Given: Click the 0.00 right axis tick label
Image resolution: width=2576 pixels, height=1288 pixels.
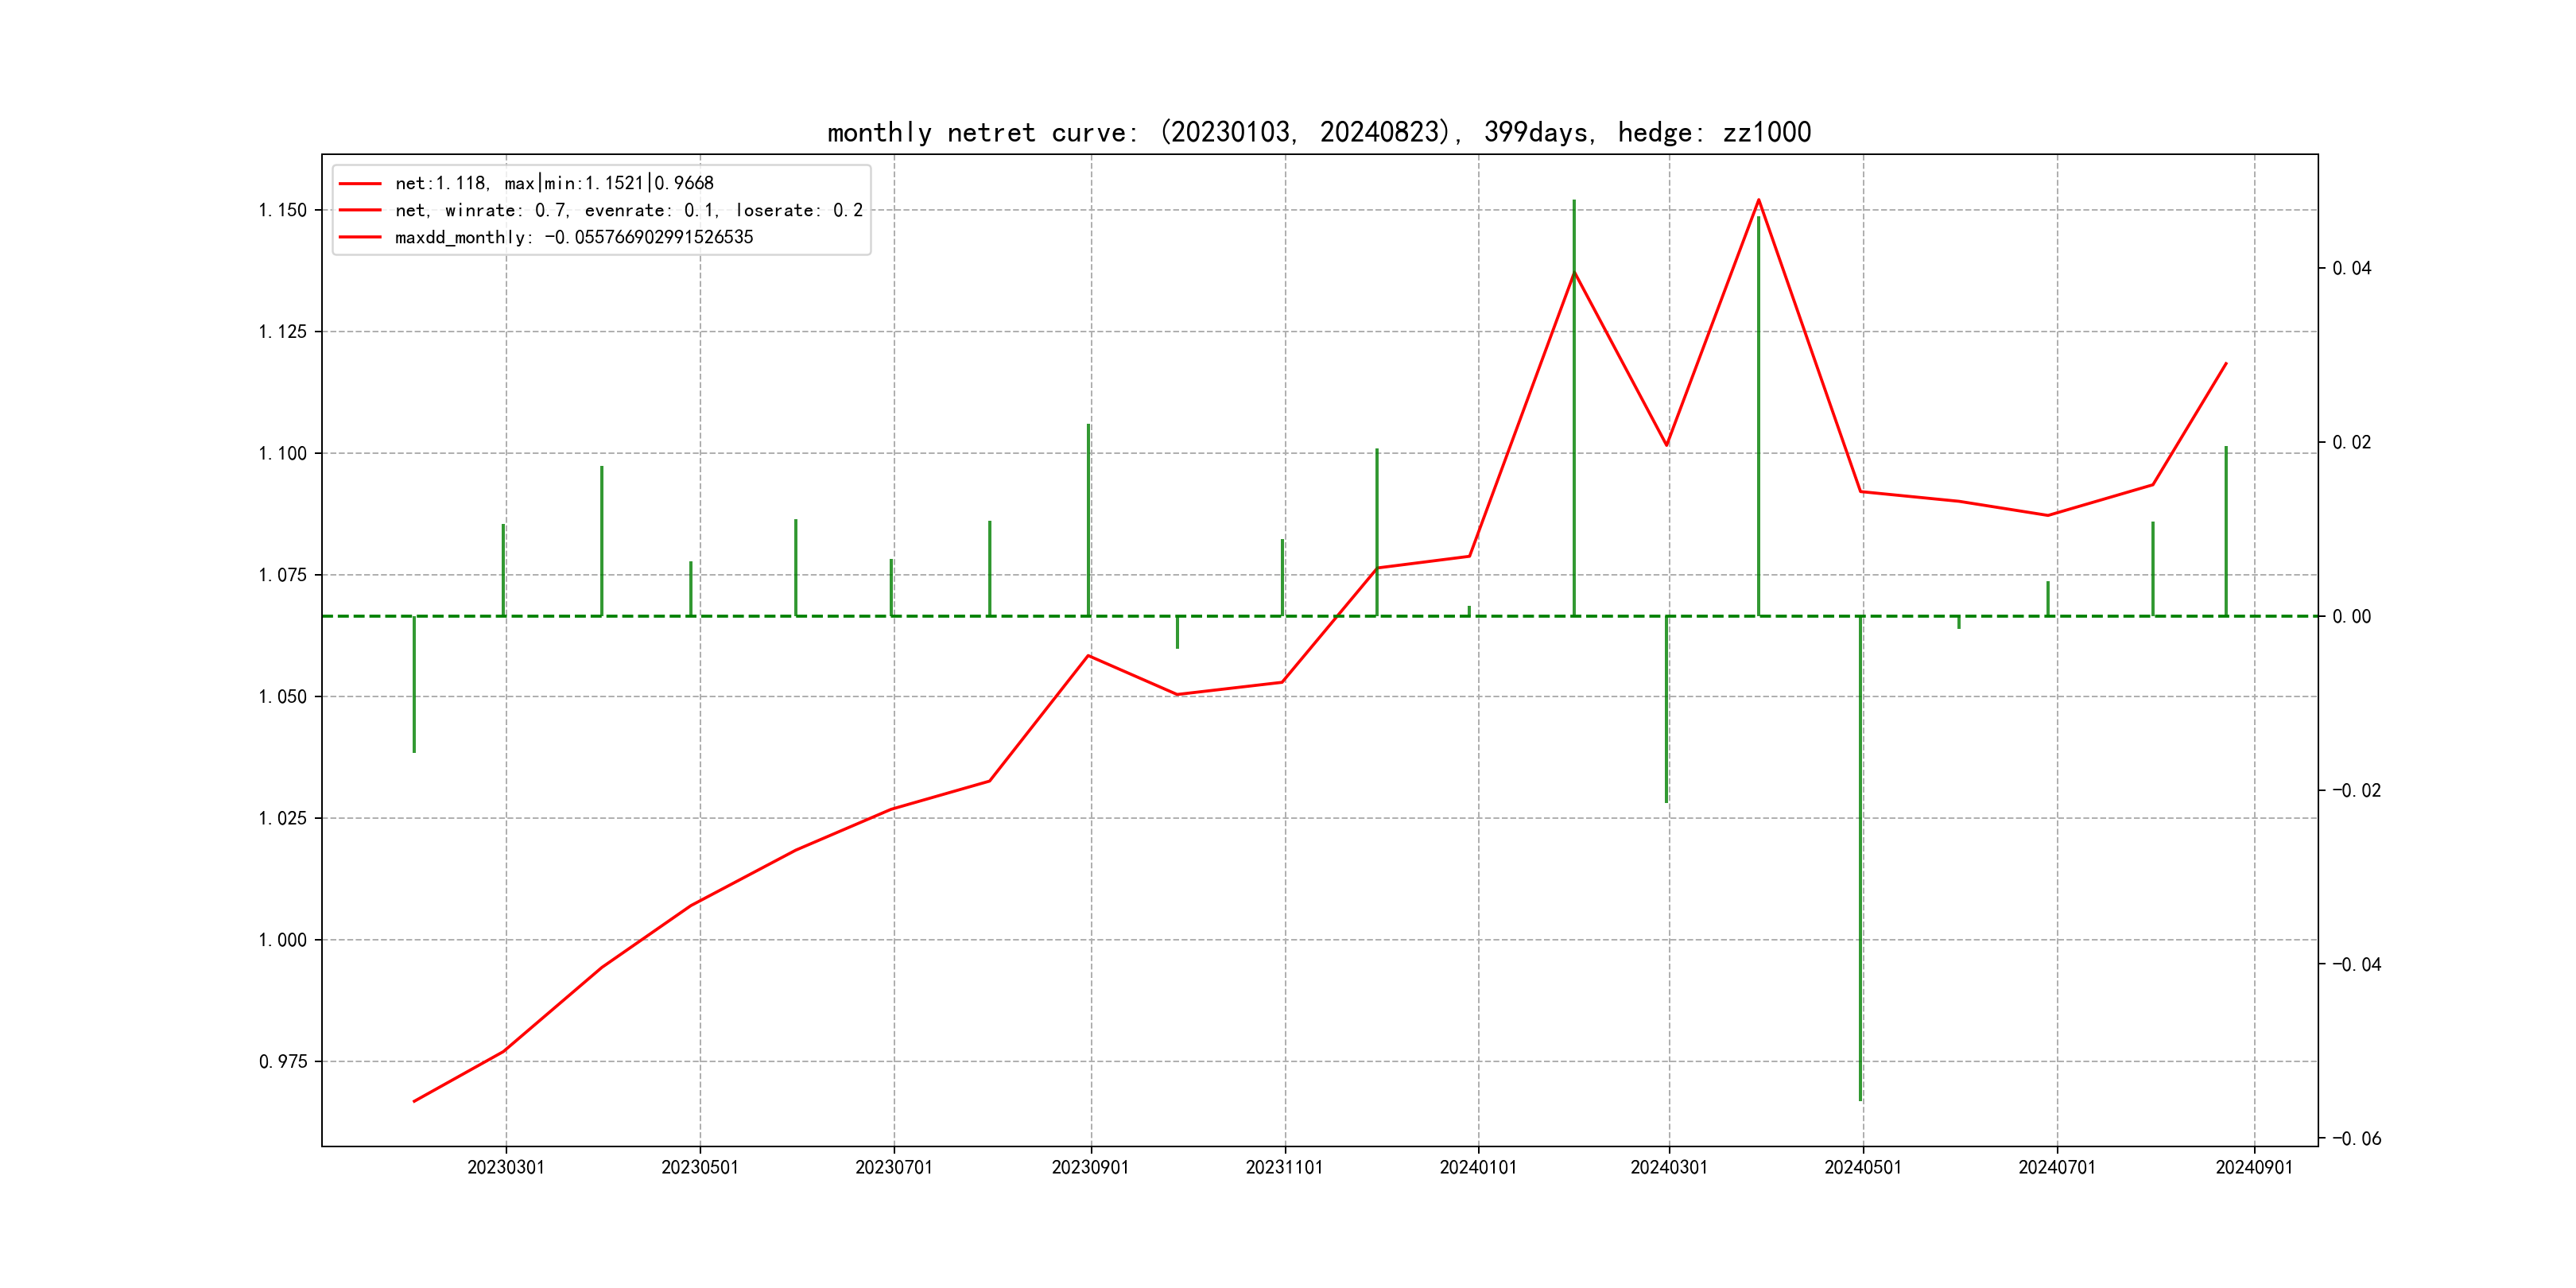Looking at the screenshot, I should pyautogui.click(x=2351, y=616).
